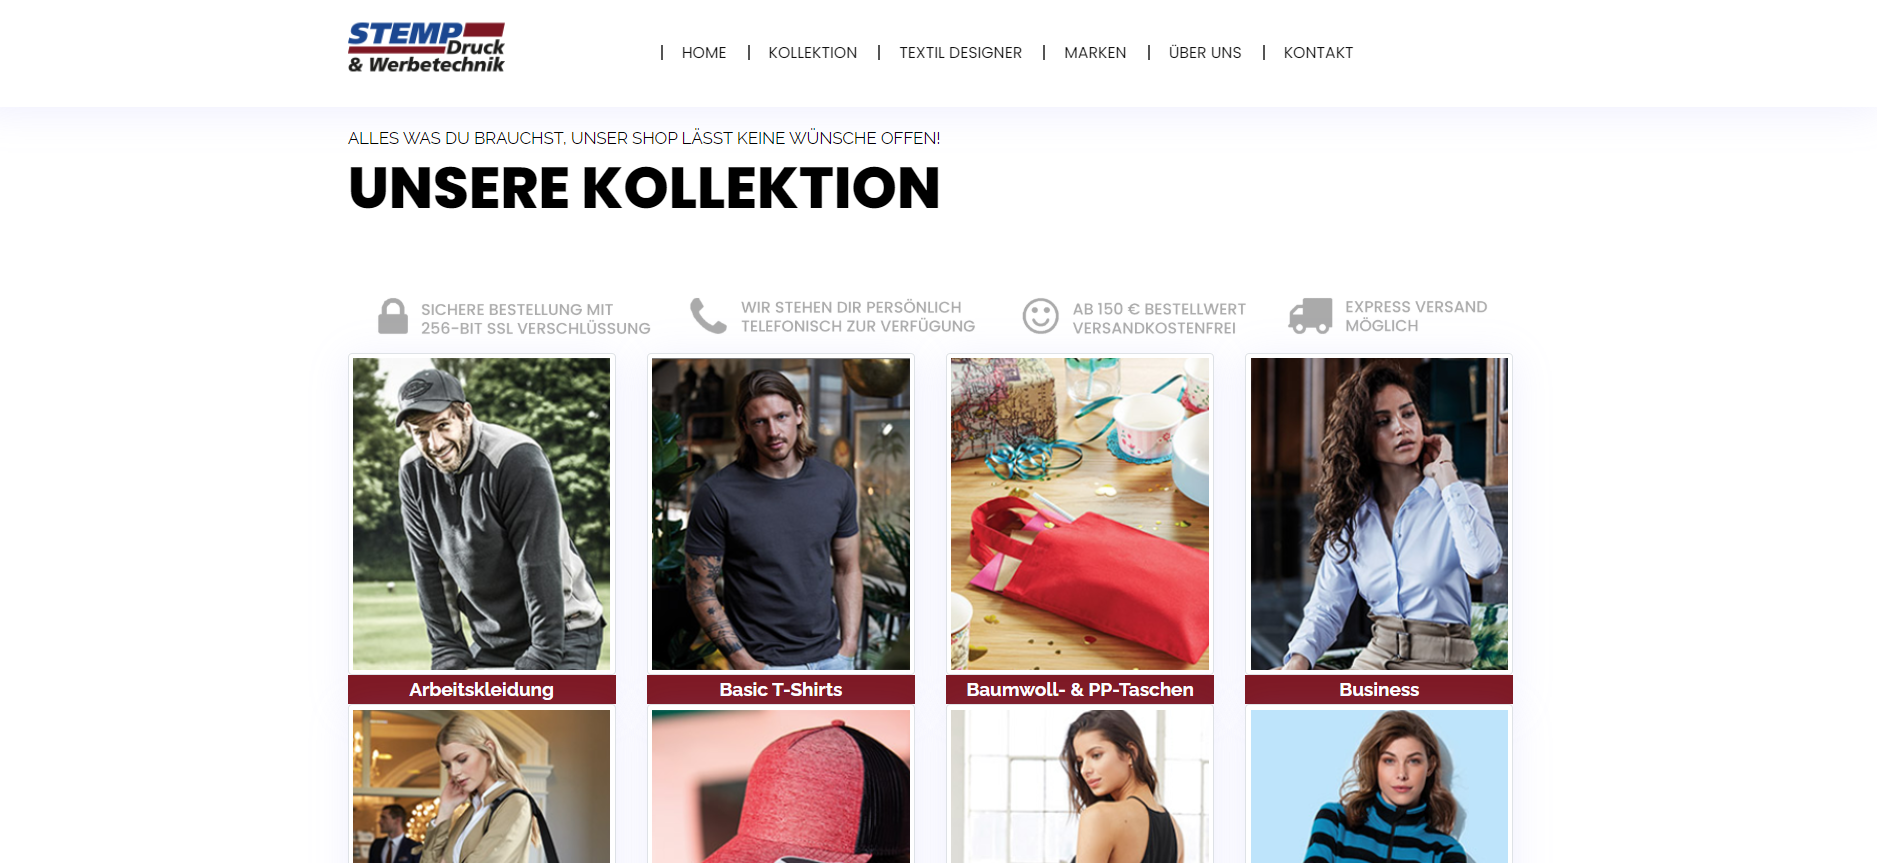This screenshot has height=863, width=1877.
Task: Click the woman in blue blouse photo
Action: click(1379, 514)
